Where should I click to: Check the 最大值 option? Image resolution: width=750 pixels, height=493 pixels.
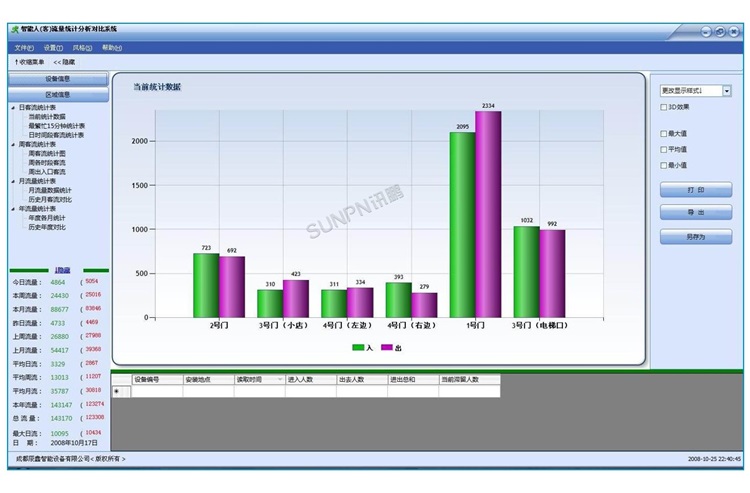[664, 133]
